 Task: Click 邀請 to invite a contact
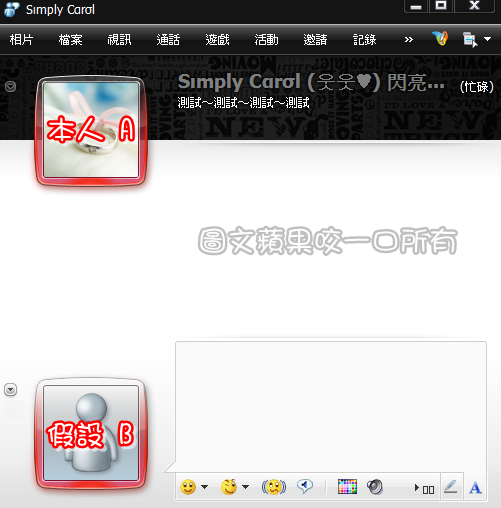[x=315, y=40]
